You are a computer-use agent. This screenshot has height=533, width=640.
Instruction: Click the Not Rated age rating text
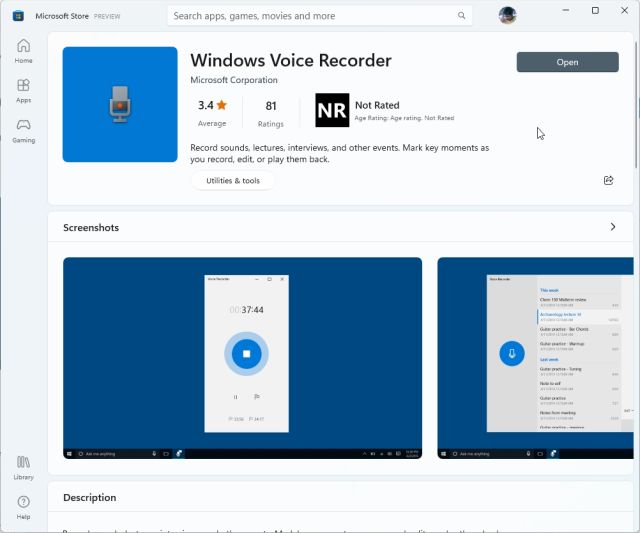[377, 105]
